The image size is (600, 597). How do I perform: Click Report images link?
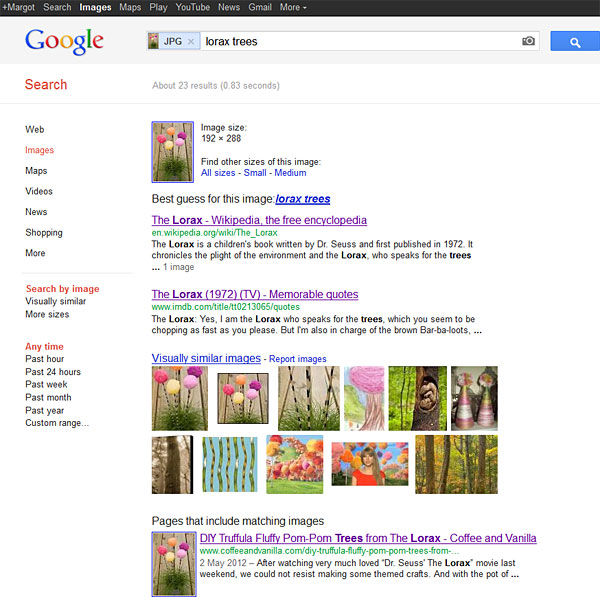click(x=298, y=359)
